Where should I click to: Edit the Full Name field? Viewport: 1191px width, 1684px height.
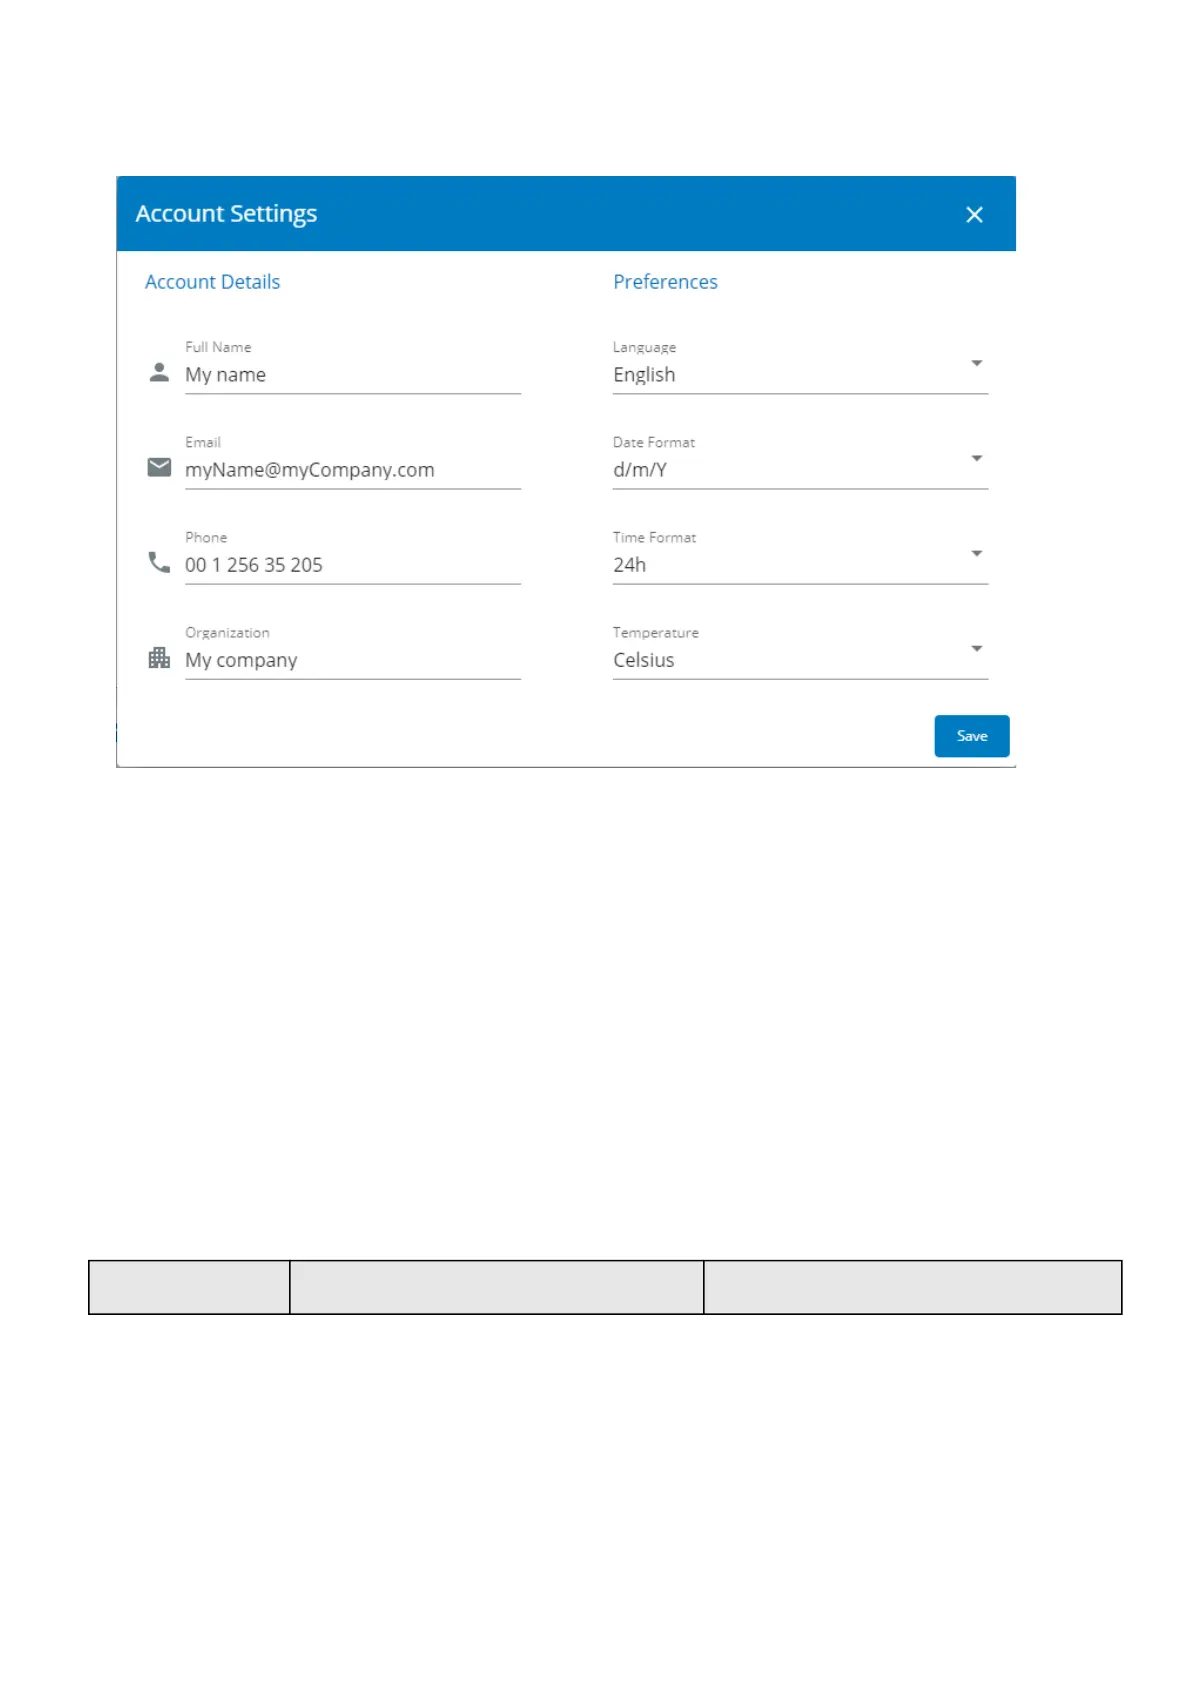[352, 375]
